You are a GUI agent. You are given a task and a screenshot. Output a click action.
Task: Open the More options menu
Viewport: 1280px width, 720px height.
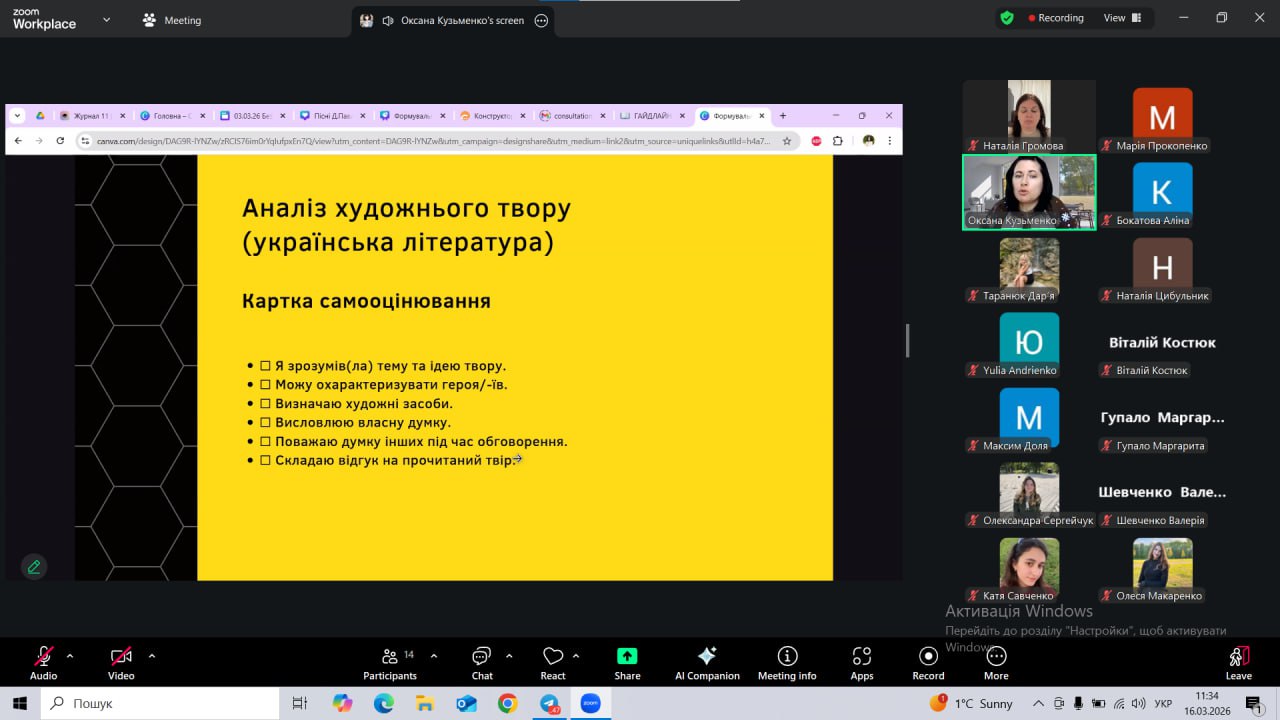point(996,662)
